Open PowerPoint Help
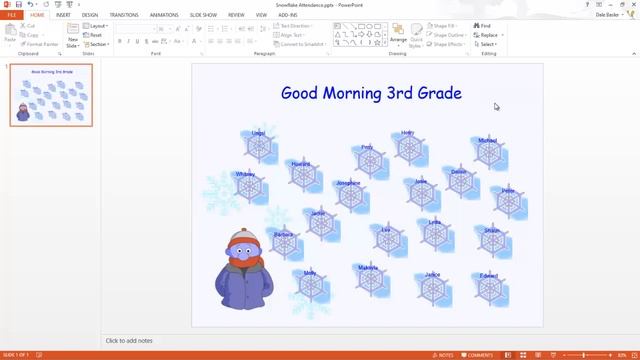 coord(587,4)
